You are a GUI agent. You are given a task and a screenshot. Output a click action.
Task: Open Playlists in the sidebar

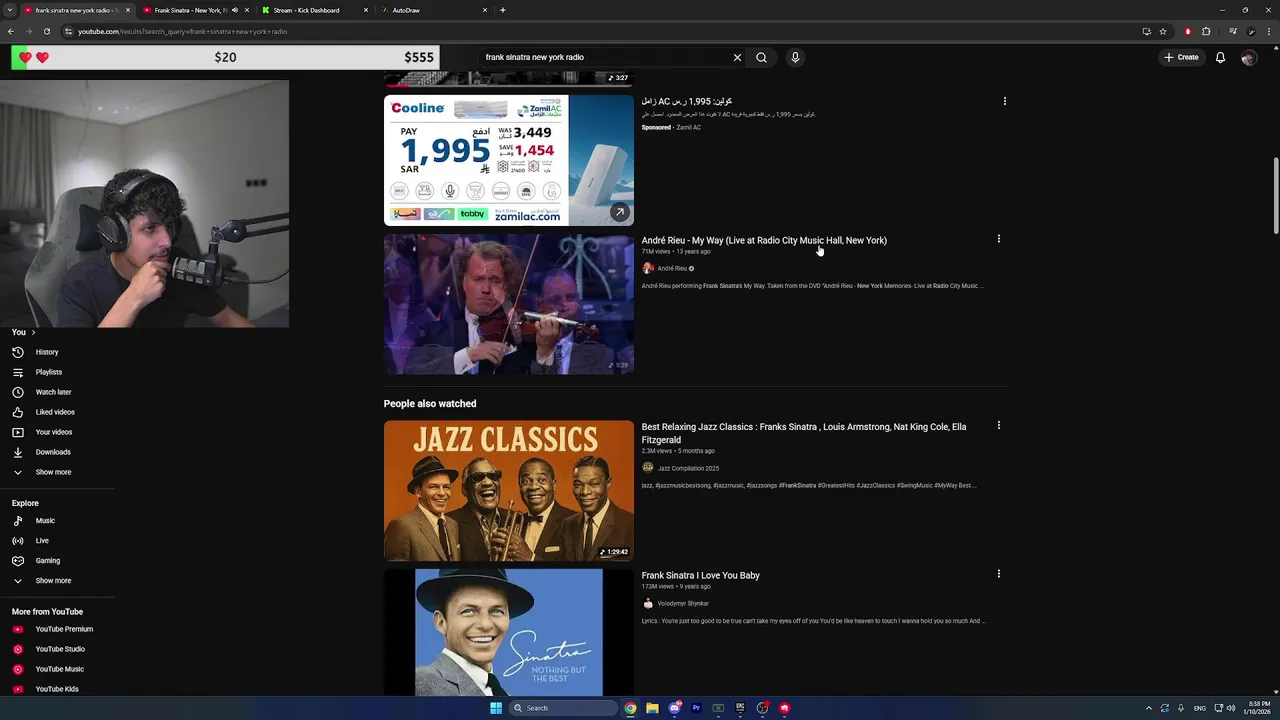[48, 372]
